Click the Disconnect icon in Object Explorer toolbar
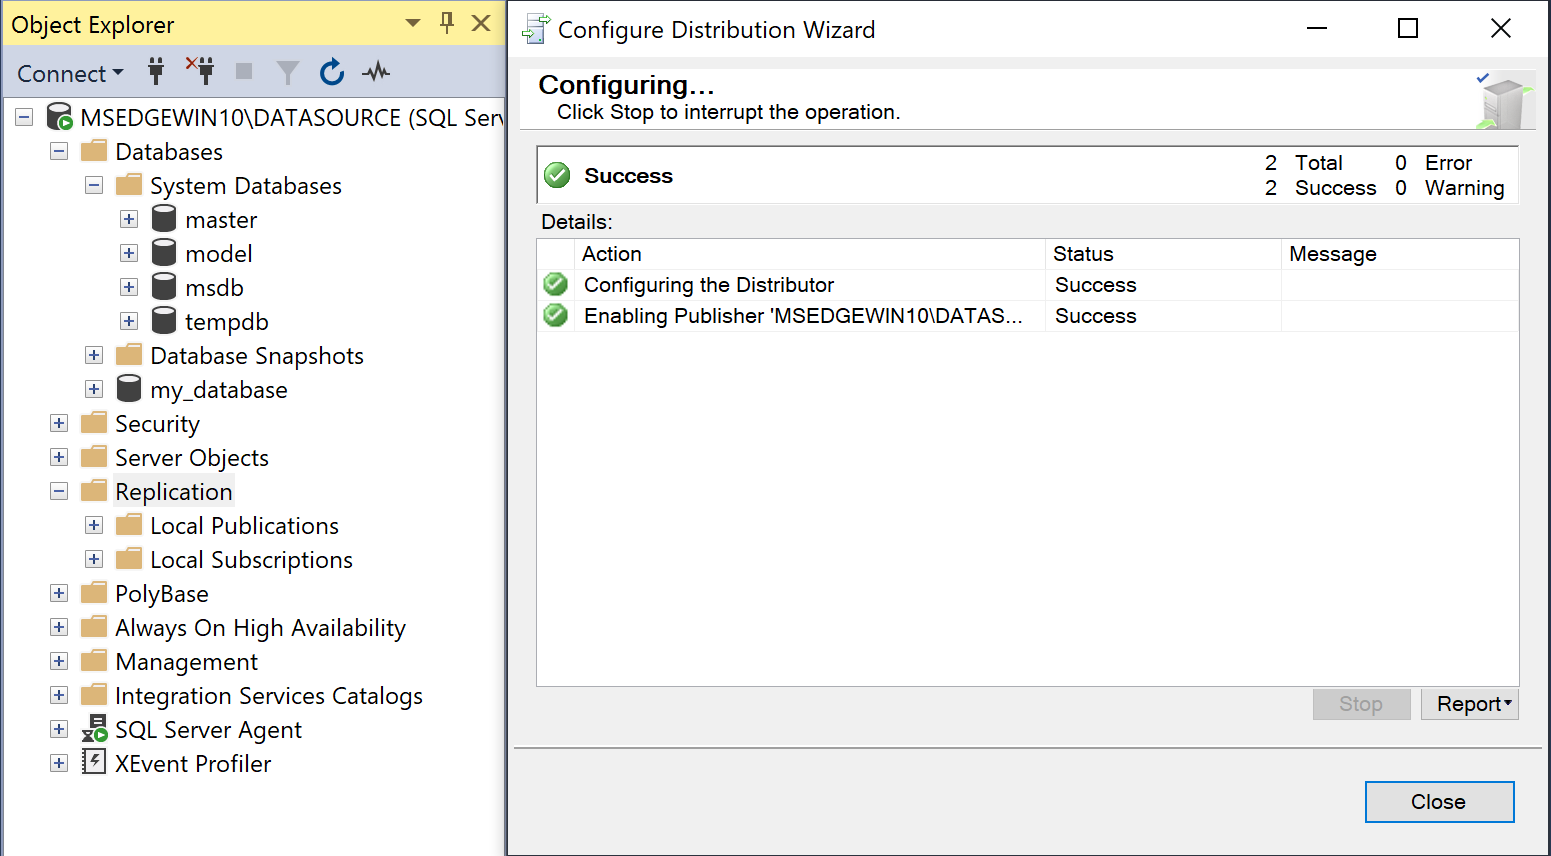Image resolution: width=1551 pixels, height=856 pixels. pos(200,71)
